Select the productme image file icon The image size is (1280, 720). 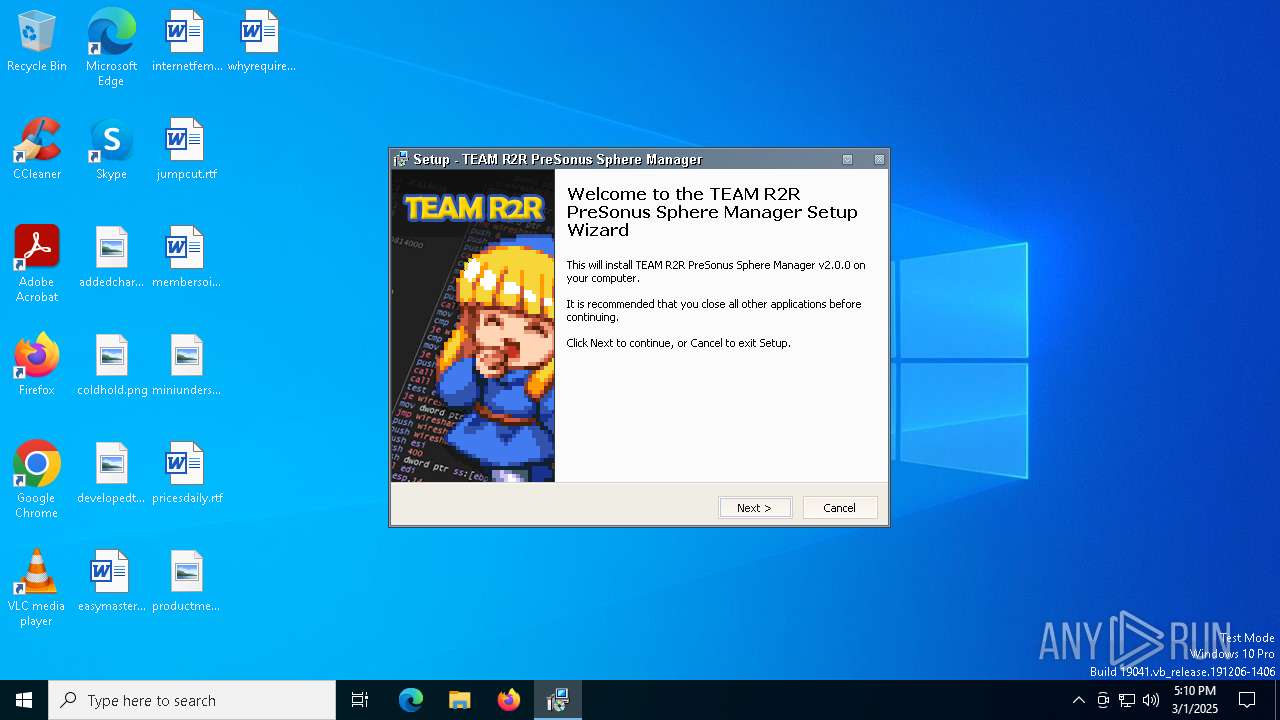tap(186, 582)
